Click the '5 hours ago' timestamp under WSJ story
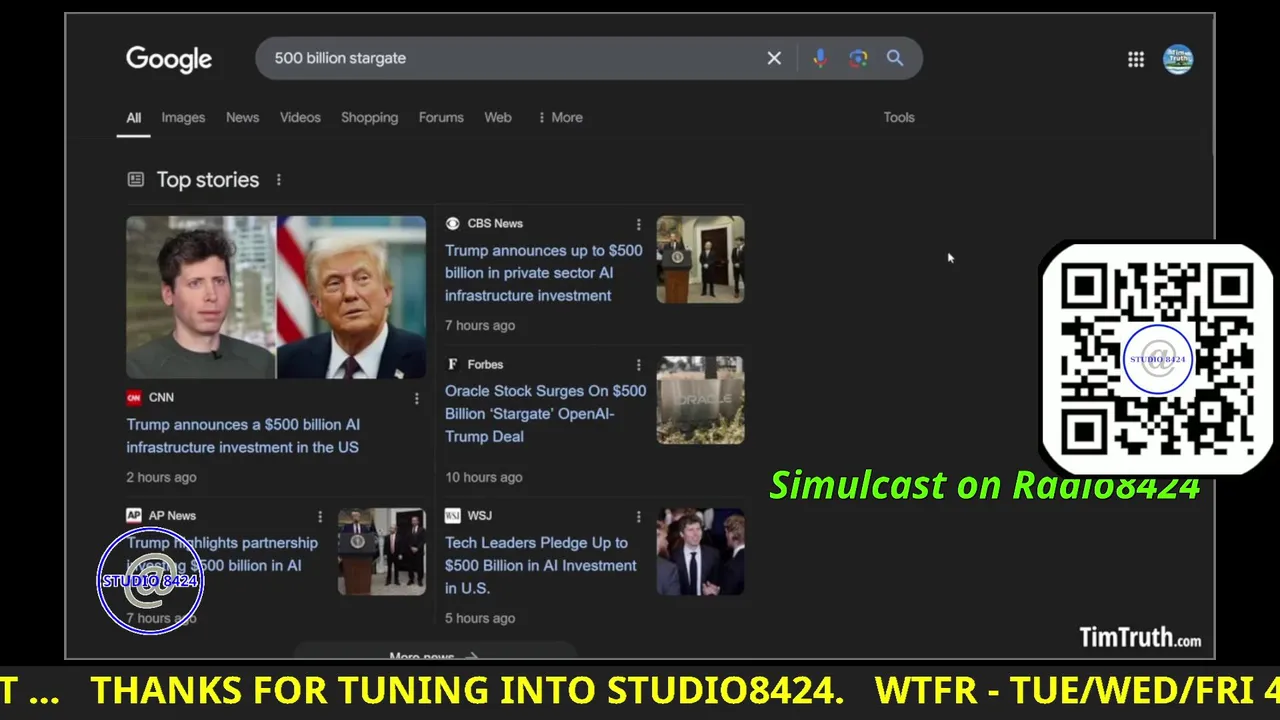The width and height of the screenshot is (1280, 720). point(480,618)
